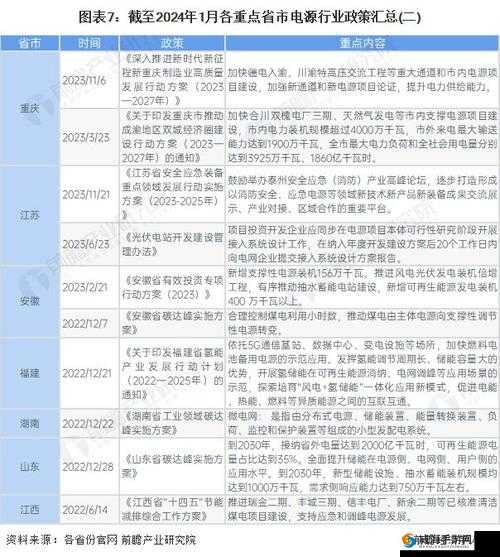Click content cell 依托5G通信基站
Screen dimensions: 500x557
tap(362, 373)
